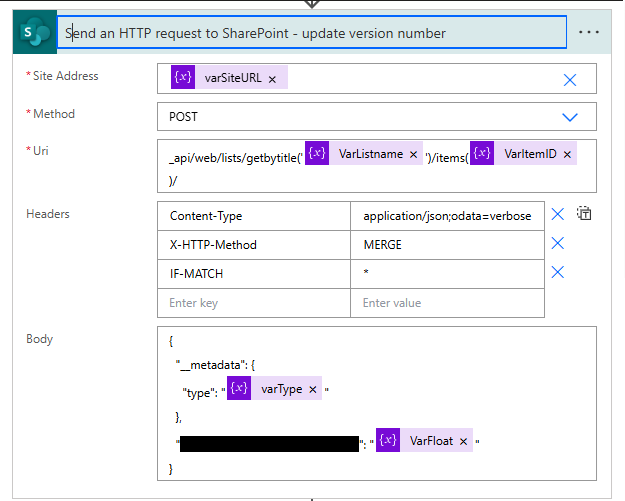Remove the varSiteURL variable token
Image resolution: width=625 pixels, height=501 pixels.
(272, 79)
